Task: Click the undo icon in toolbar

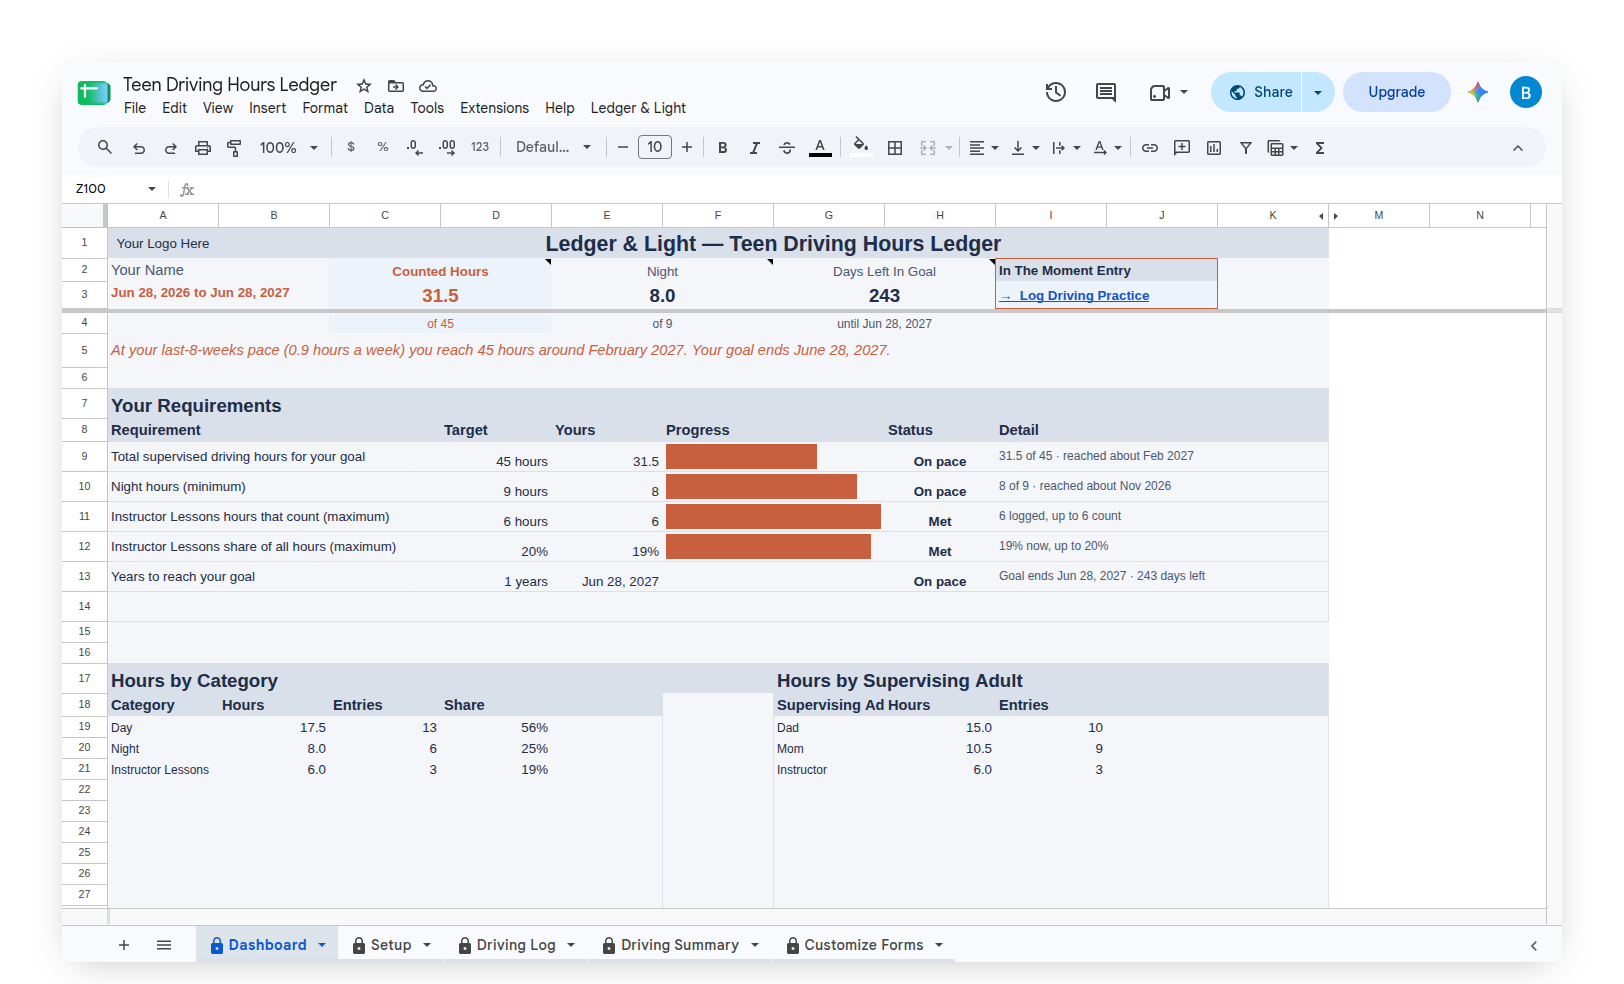Action: point(139,148)
